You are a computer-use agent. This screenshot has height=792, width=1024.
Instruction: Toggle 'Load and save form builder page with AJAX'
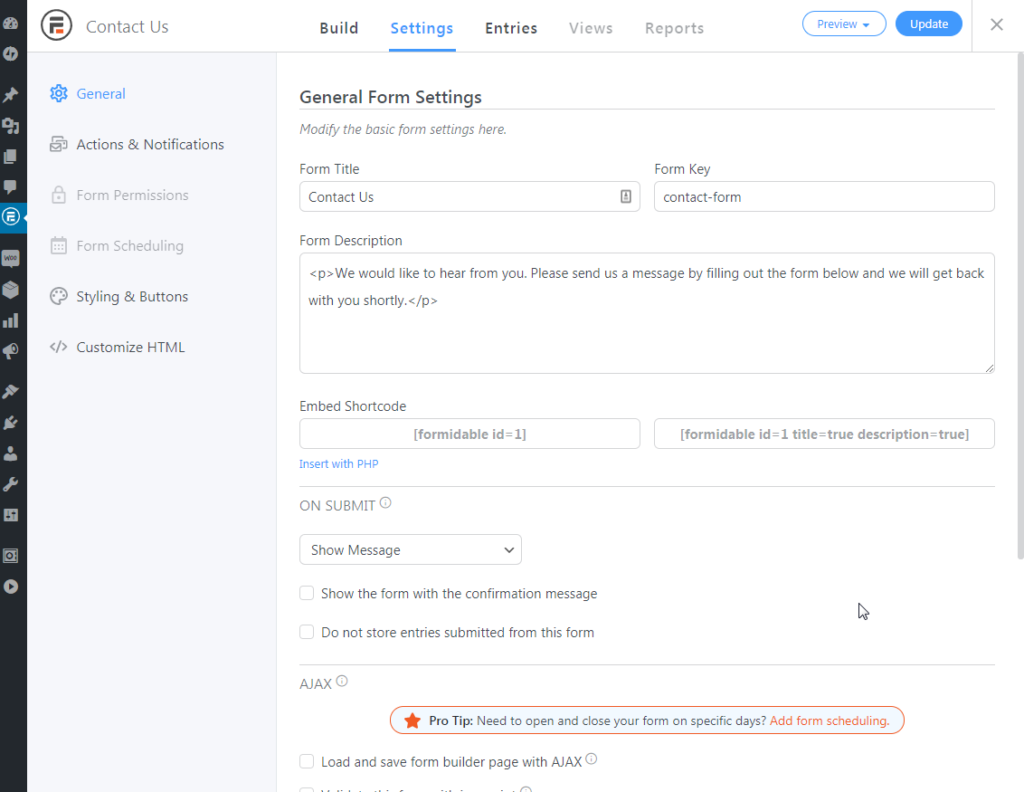tap(307, 762)
